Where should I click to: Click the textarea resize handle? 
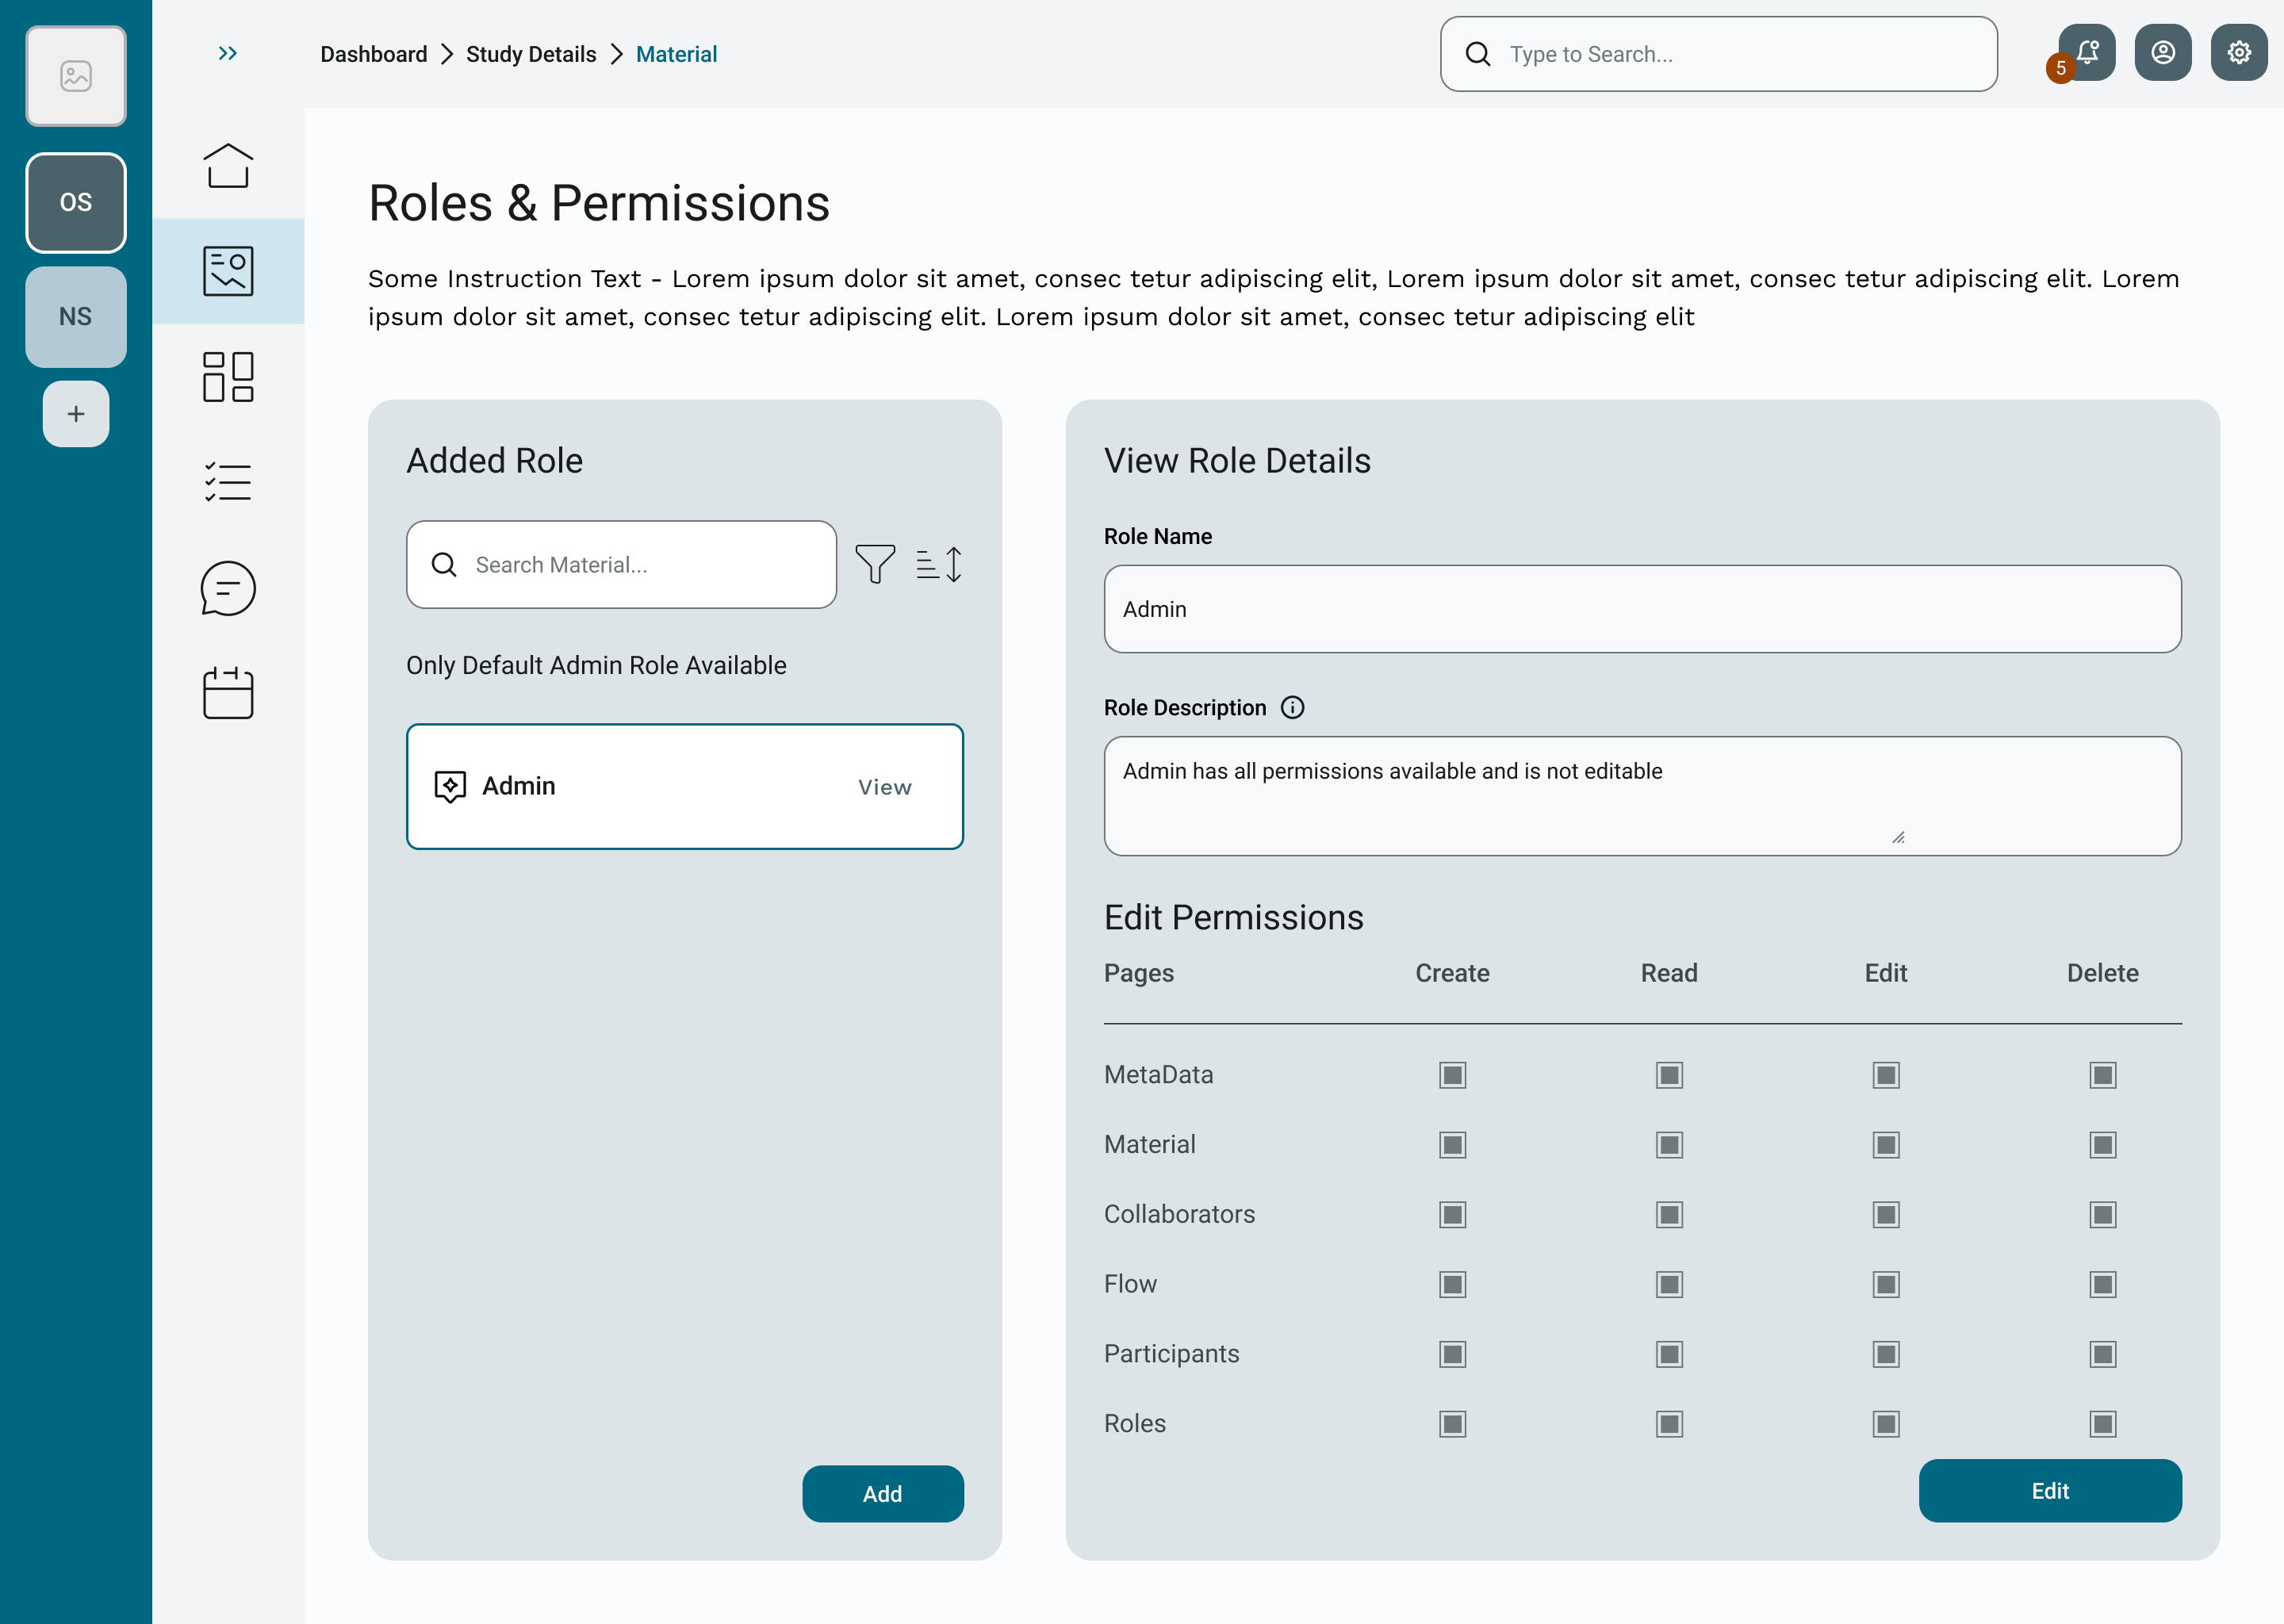click(x=1898, y=838)
